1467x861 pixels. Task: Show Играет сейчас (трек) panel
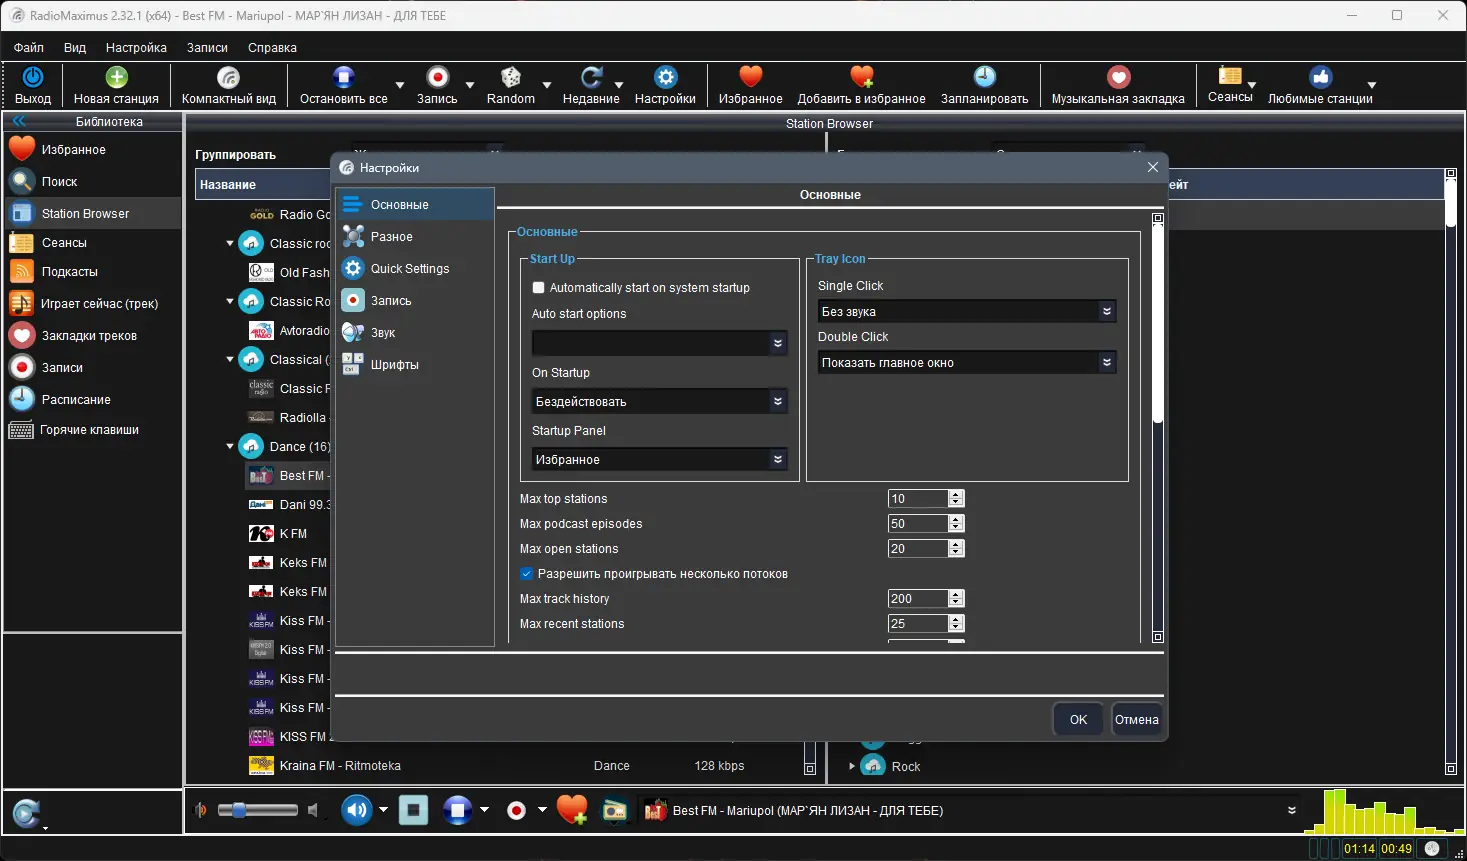pos(93,304)
